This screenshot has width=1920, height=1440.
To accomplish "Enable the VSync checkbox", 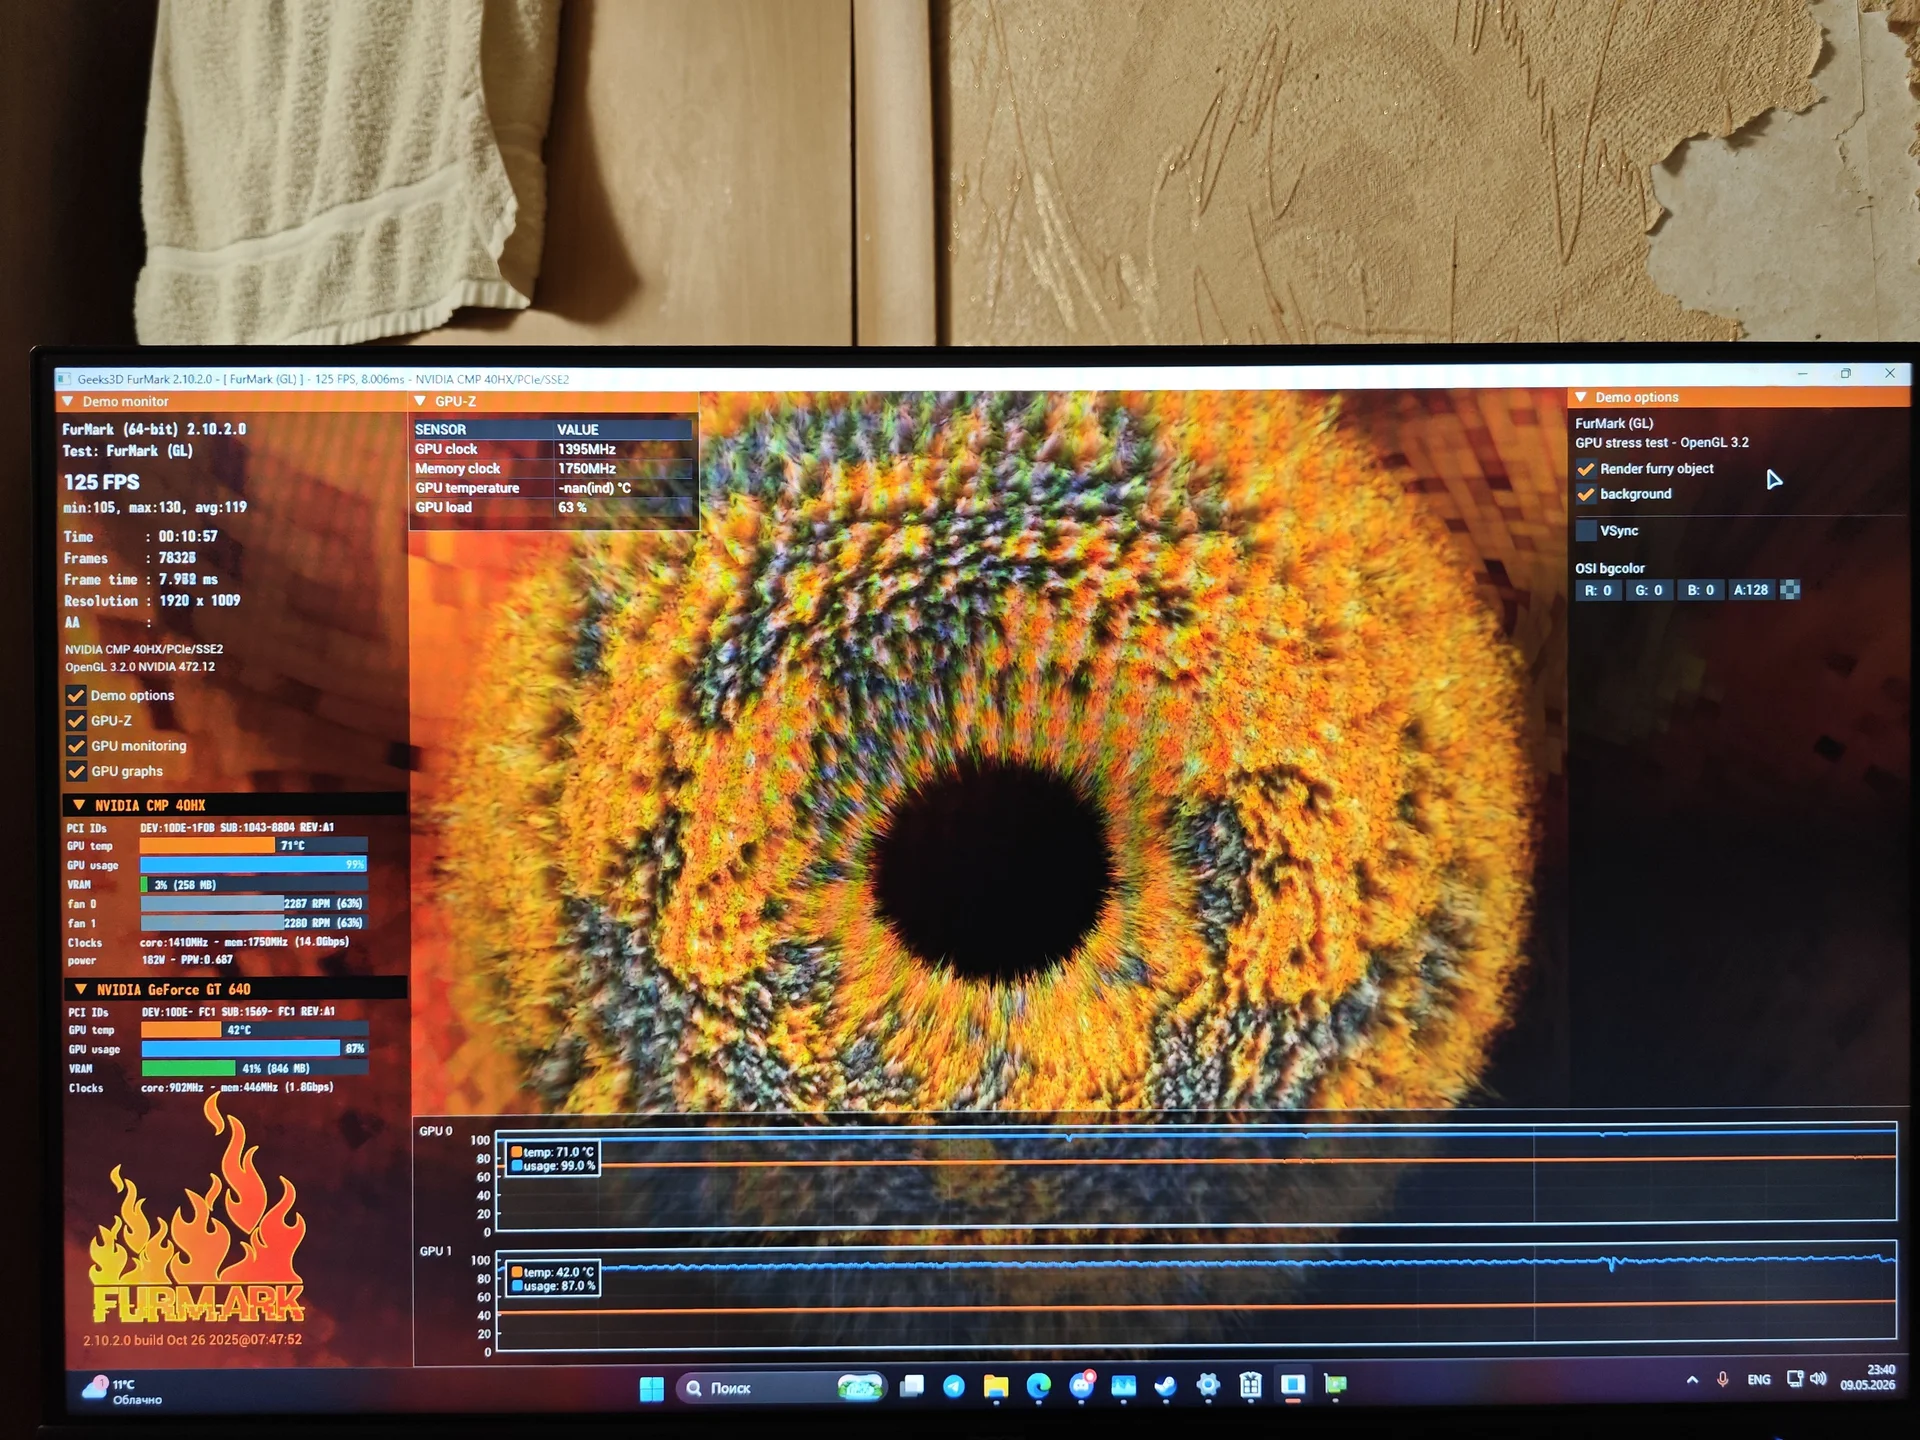I will (x=1586, y=531).
